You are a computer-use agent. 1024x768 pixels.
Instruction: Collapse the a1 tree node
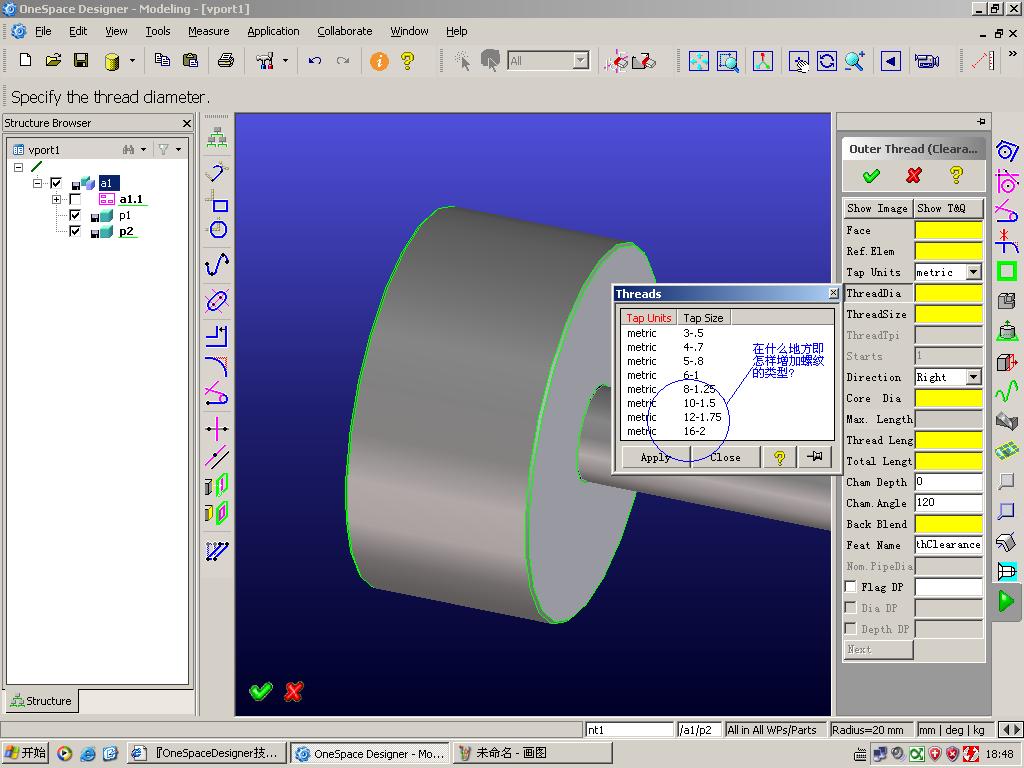(37, 184)
